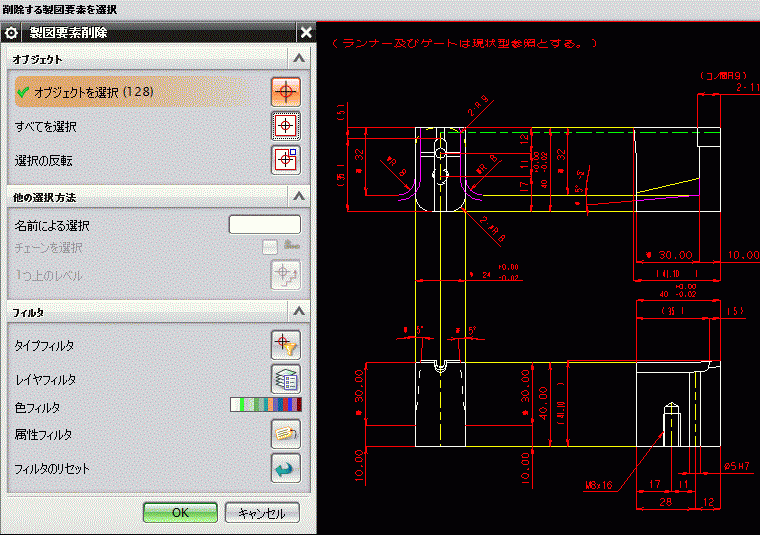The height and width of the screenshot is (535, 760).
Task: Click the 選択の反転 label
Action: [x=44, y=161]
